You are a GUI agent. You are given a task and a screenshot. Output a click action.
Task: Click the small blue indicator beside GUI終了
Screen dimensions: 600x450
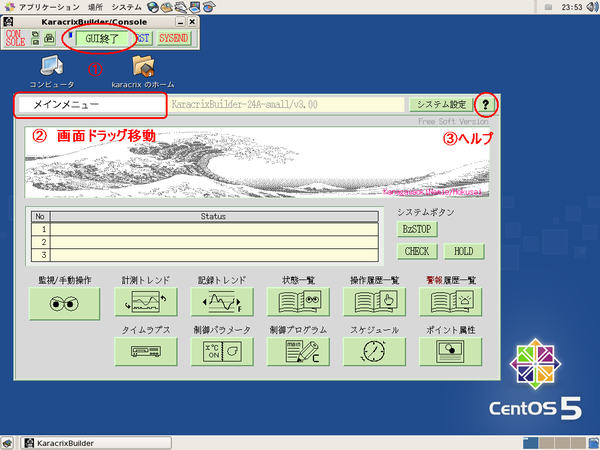[70, 35]
